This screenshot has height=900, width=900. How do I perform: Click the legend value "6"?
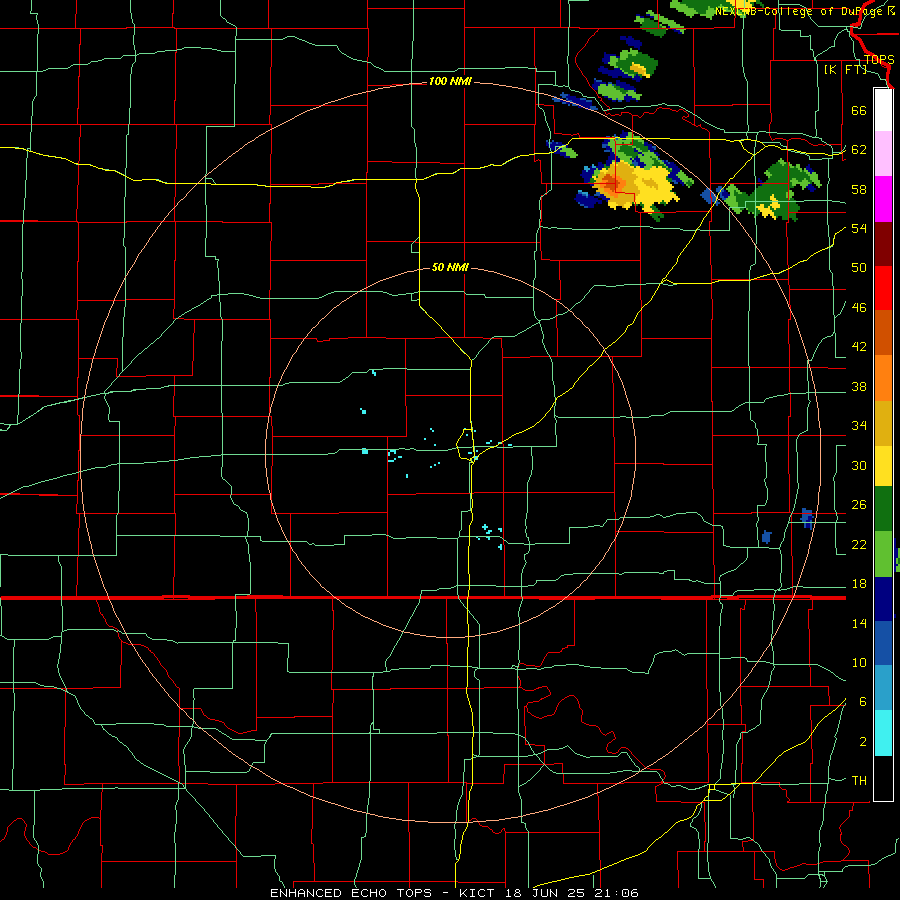[x=862, y=702]
